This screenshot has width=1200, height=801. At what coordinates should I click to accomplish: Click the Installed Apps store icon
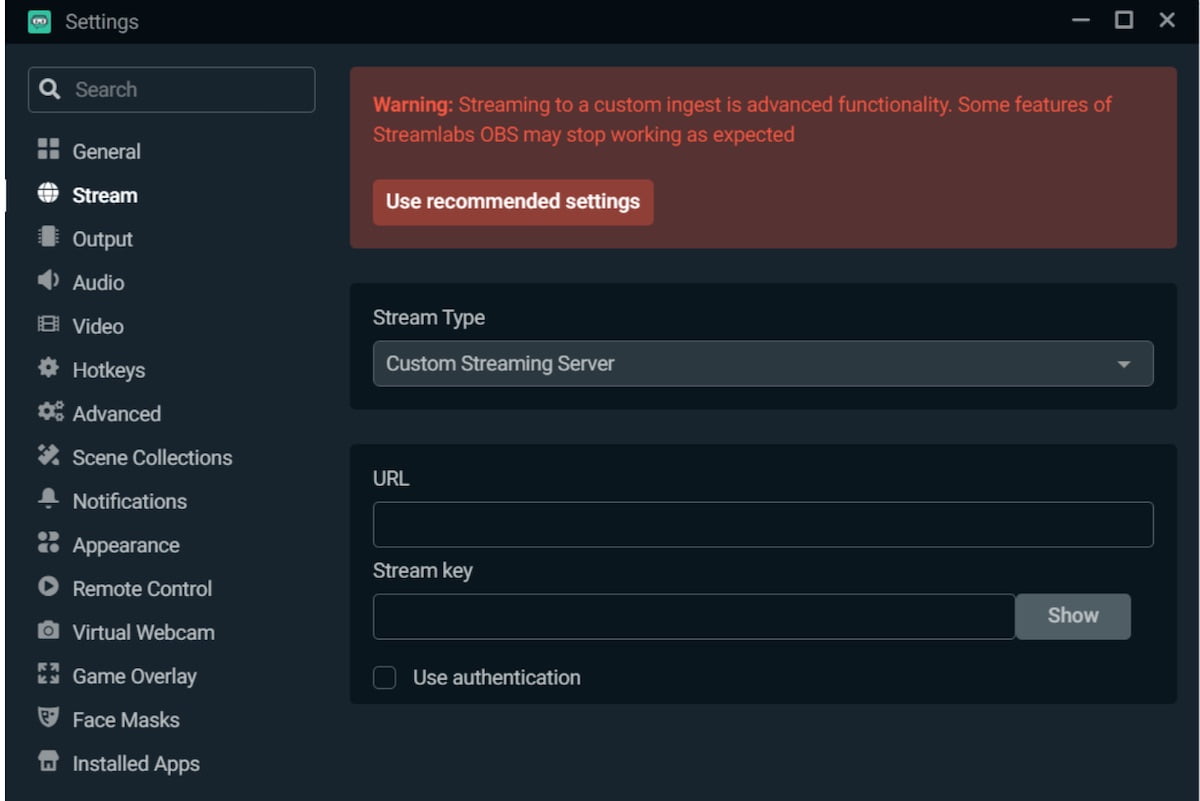[x=48, y=762]
